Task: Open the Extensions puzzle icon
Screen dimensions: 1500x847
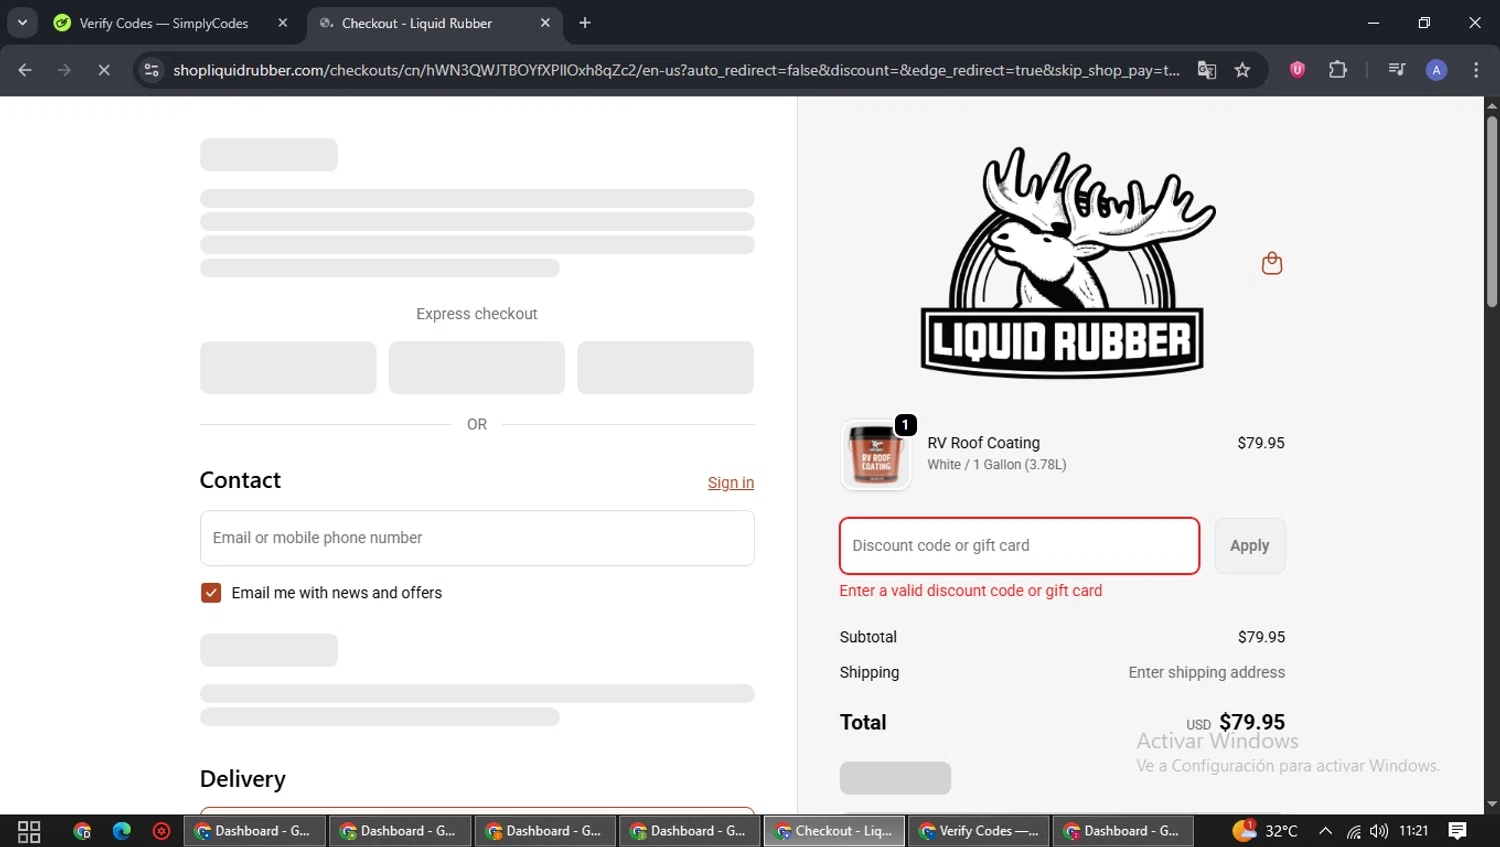Action: (1338, 70)
